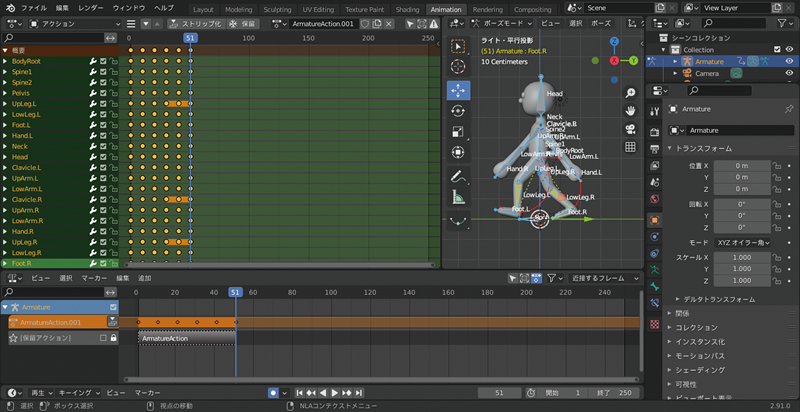The height and width of the screenshot is (412, 800).
Task: Select the Measure tool
Action: 458,196
